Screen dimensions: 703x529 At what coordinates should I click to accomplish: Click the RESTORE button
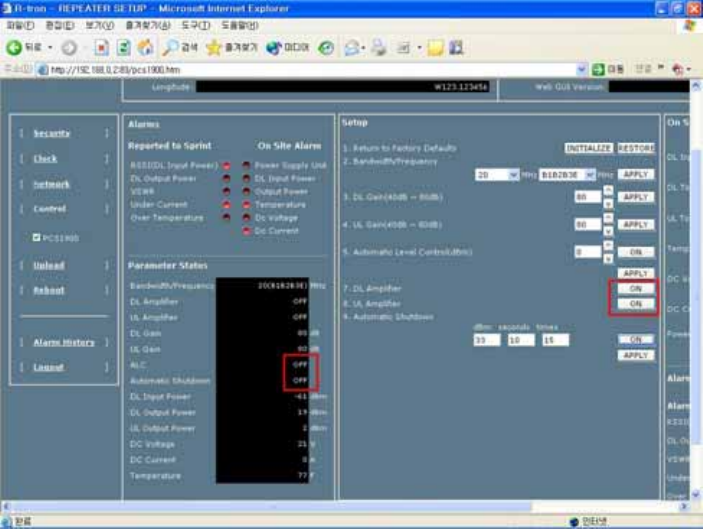tap(636, 148)
